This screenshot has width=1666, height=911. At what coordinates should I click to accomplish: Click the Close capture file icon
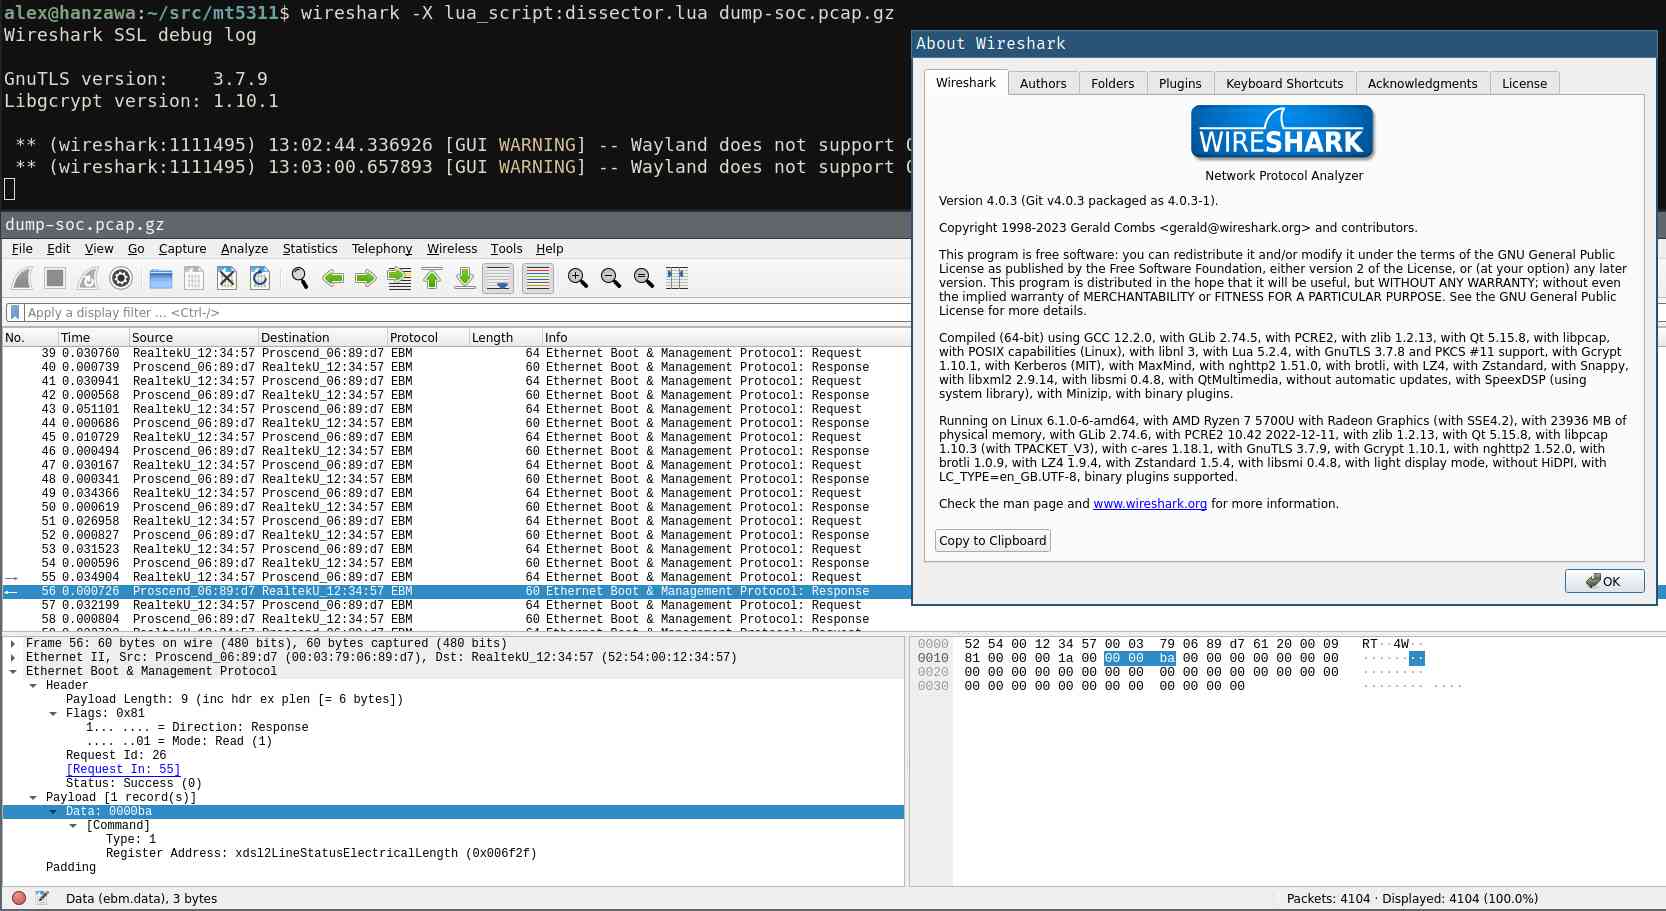coord(227,278)
